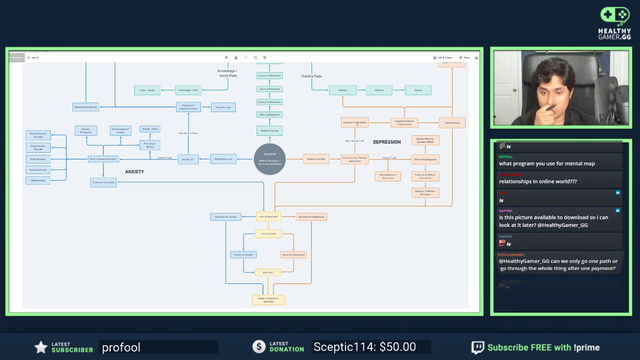Select the blue Module Overview node
Image resolution: width=640 pixels, height=360 pixels.
(x=223, y=159)
